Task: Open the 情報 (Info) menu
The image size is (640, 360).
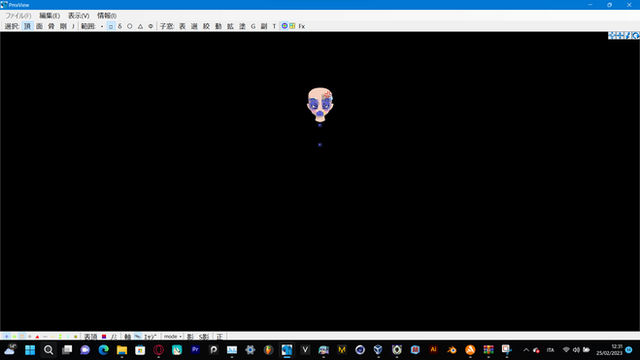Action: (107, 16)
